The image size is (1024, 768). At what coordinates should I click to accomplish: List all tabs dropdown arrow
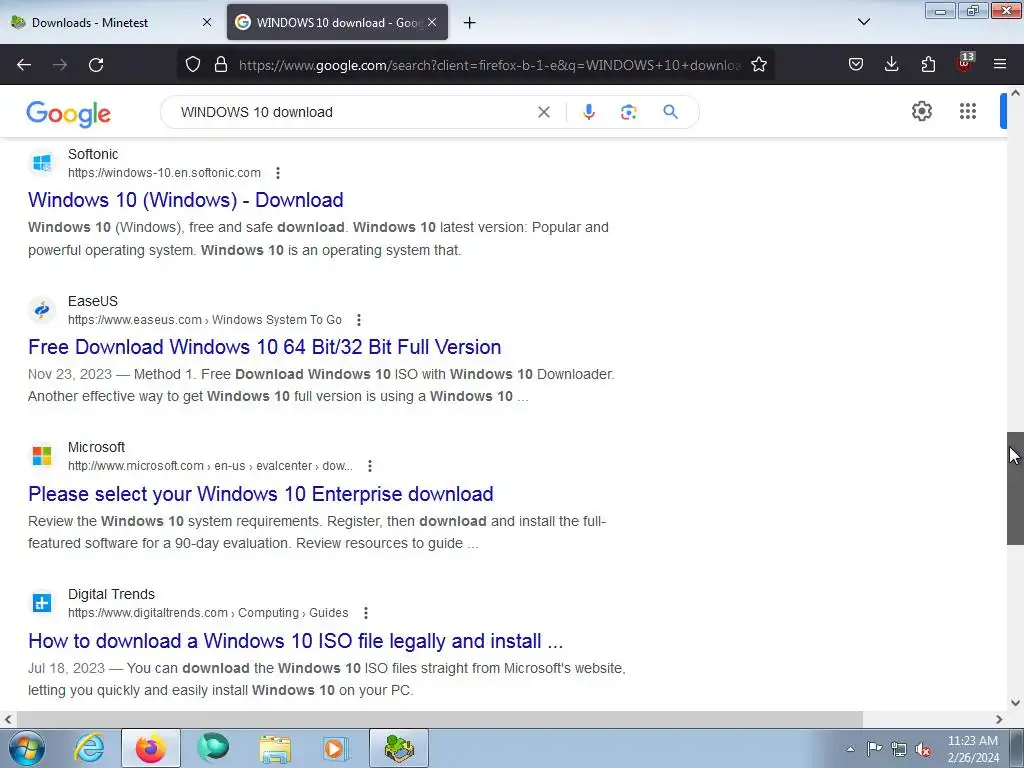pyautogui.click(x=863, y=22)
